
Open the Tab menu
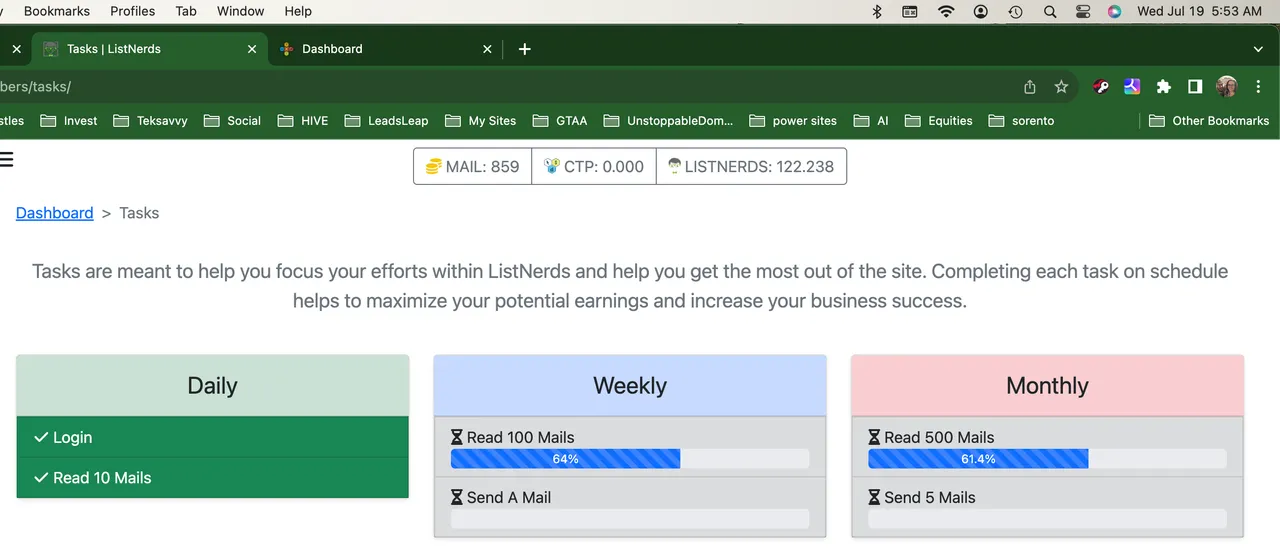pos(186,11)
